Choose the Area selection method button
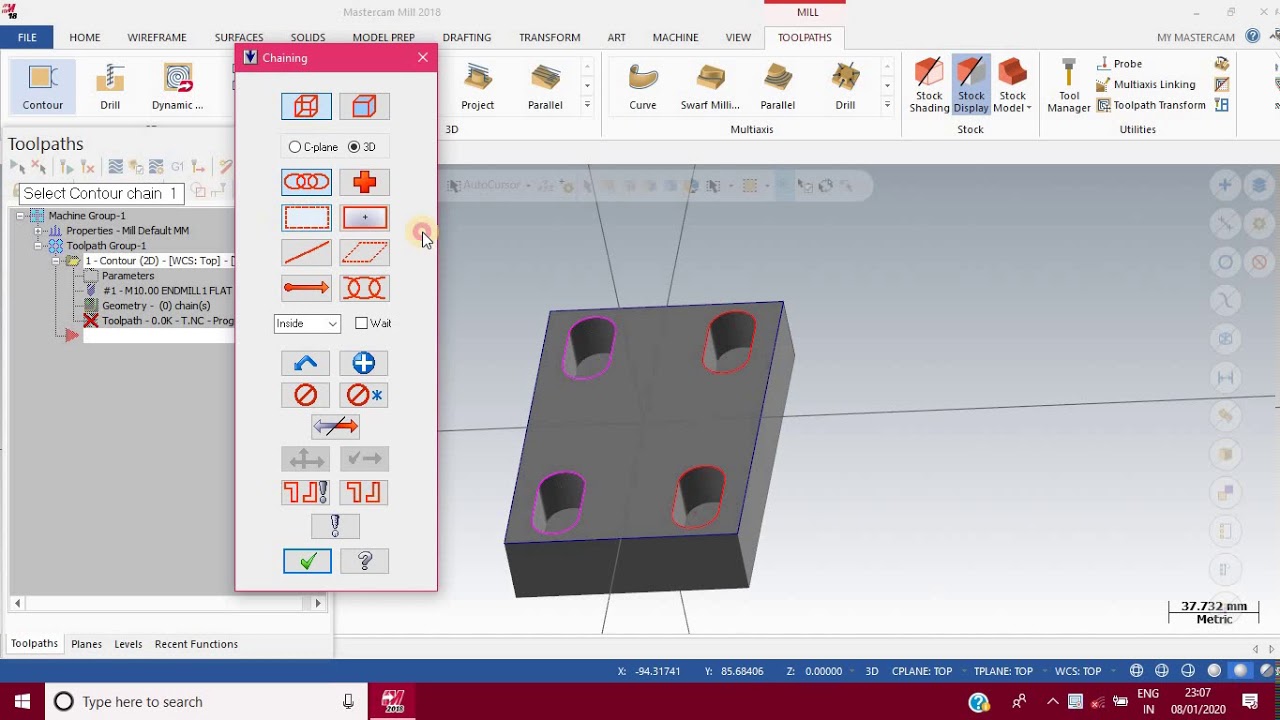 click(x=364, y=218)
